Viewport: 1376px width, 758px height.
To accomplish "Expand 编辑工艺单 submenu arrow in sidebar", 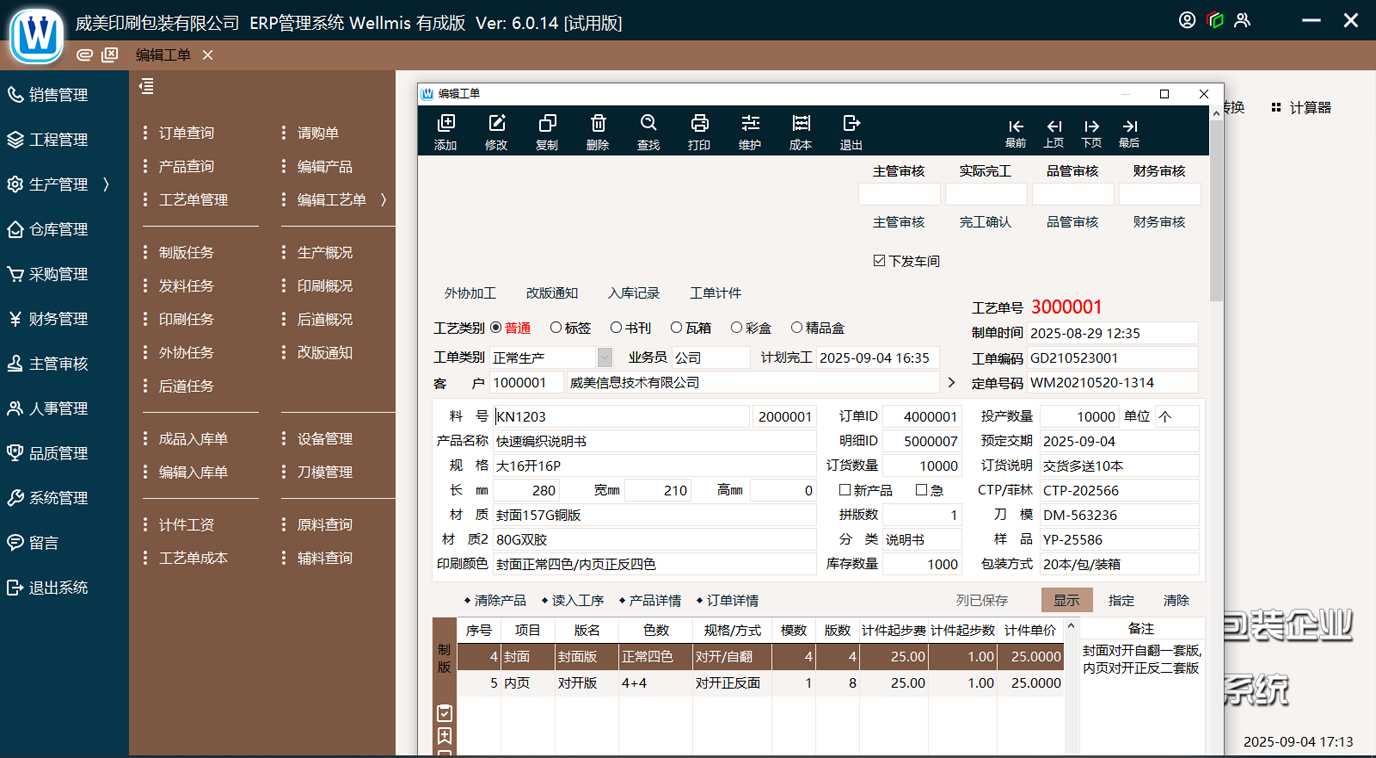I will pos(383,200).
